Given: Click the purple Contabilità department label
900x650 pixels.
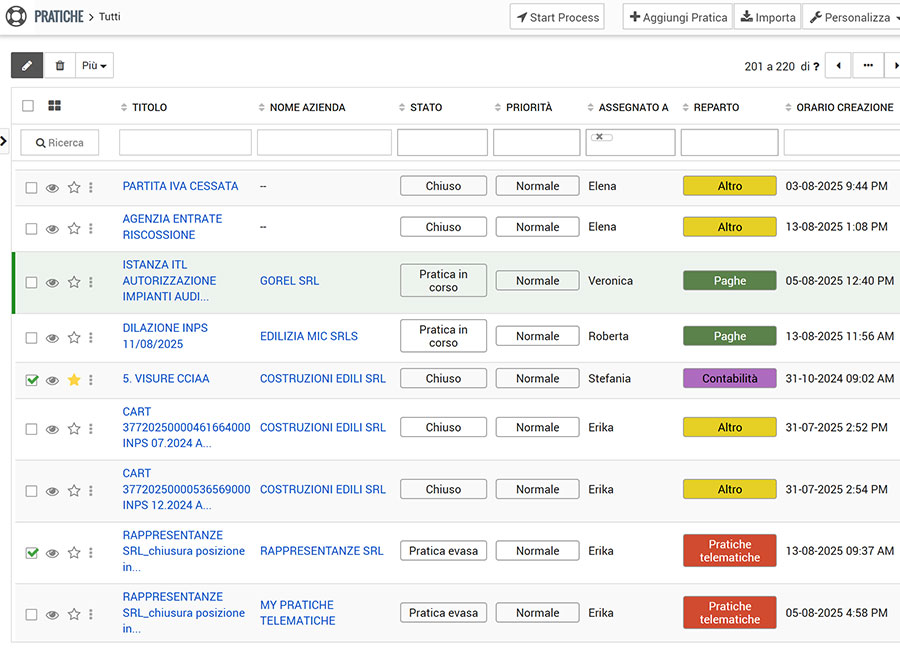Looking at the screenshot, I should coord(729,379).
